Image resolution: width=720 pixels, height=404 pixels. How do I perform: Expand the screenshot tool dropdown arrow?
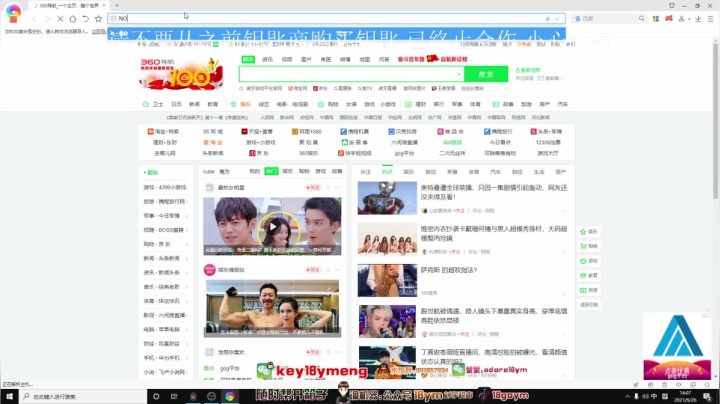(x=689, y=19)
